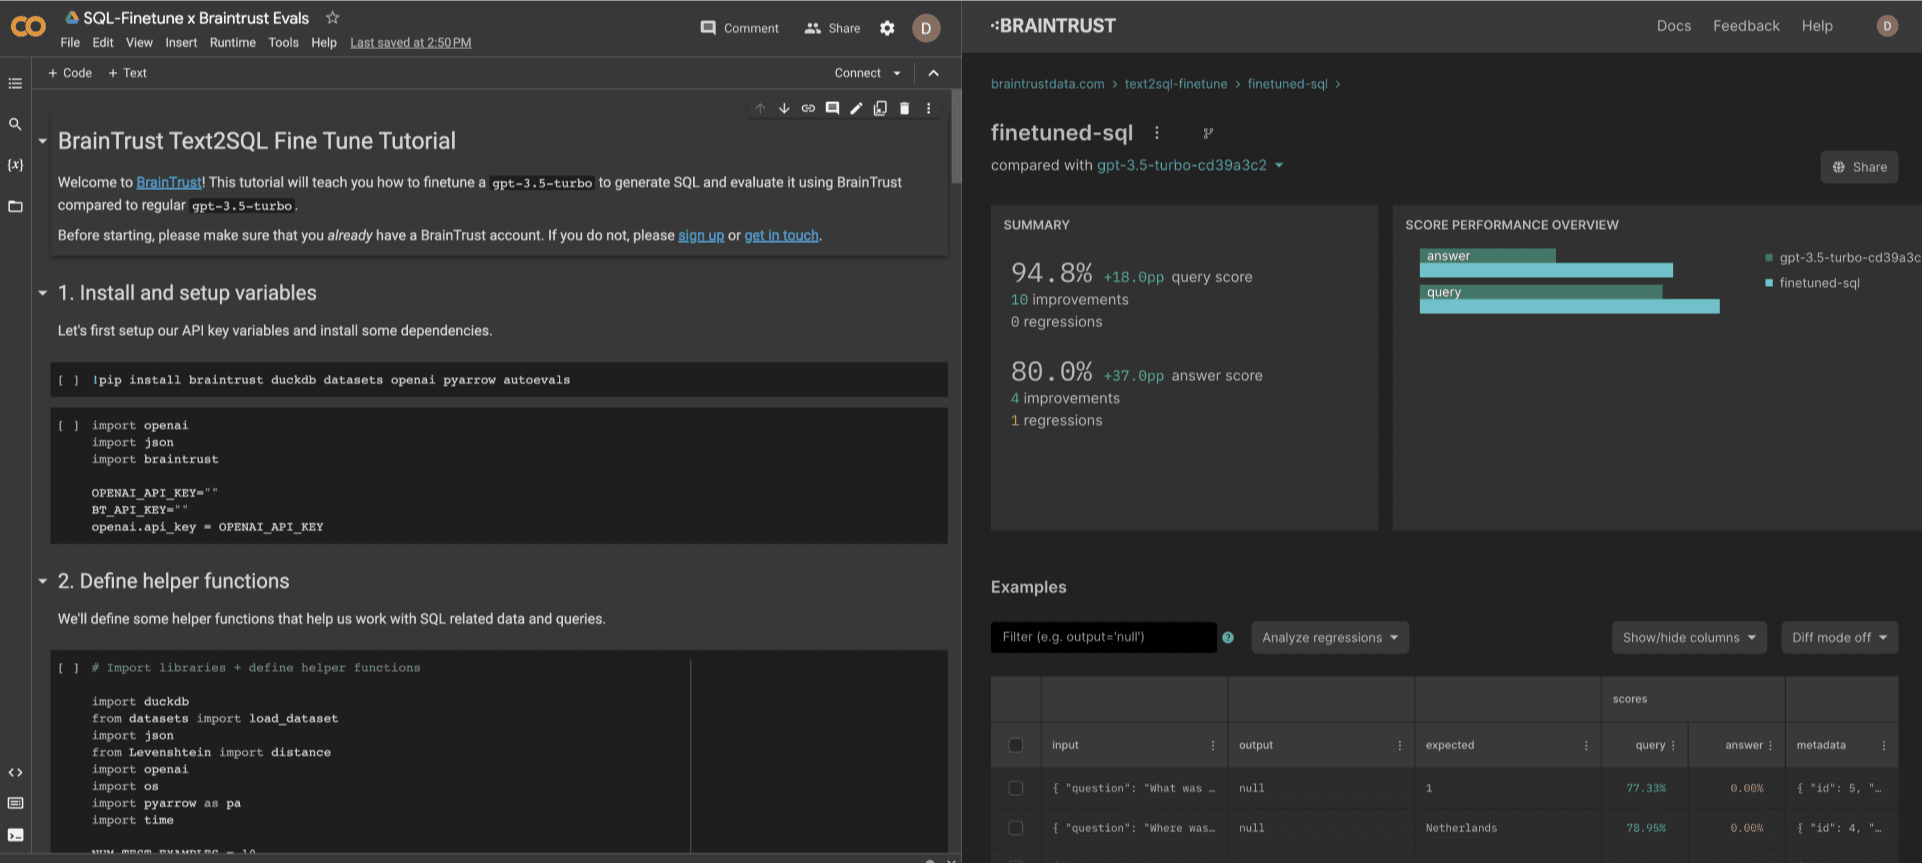Open the Analyze regressions dropdown
Image resolution: width=1922 pixels, height=863 pixels.
coord(1329,638)
